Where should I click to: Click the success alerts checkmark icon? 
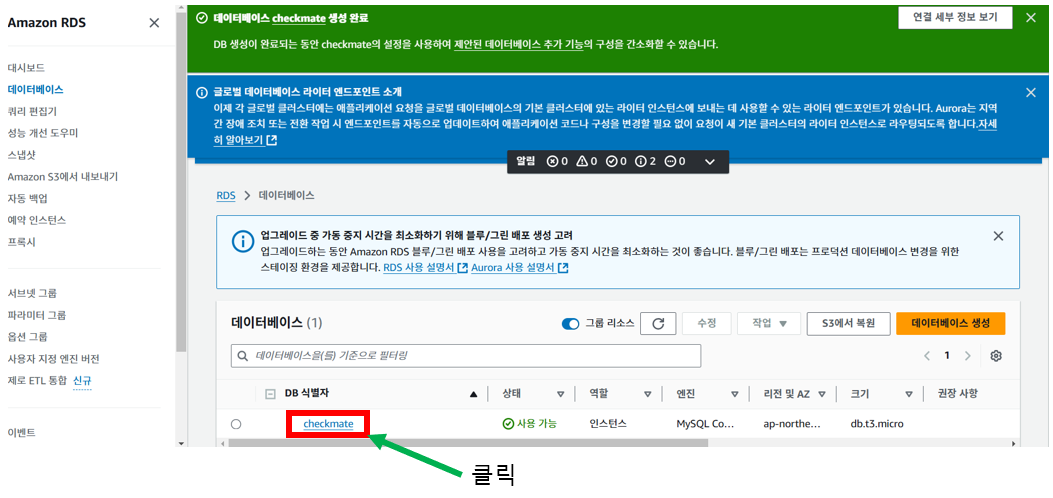click(x=612, y=161)
